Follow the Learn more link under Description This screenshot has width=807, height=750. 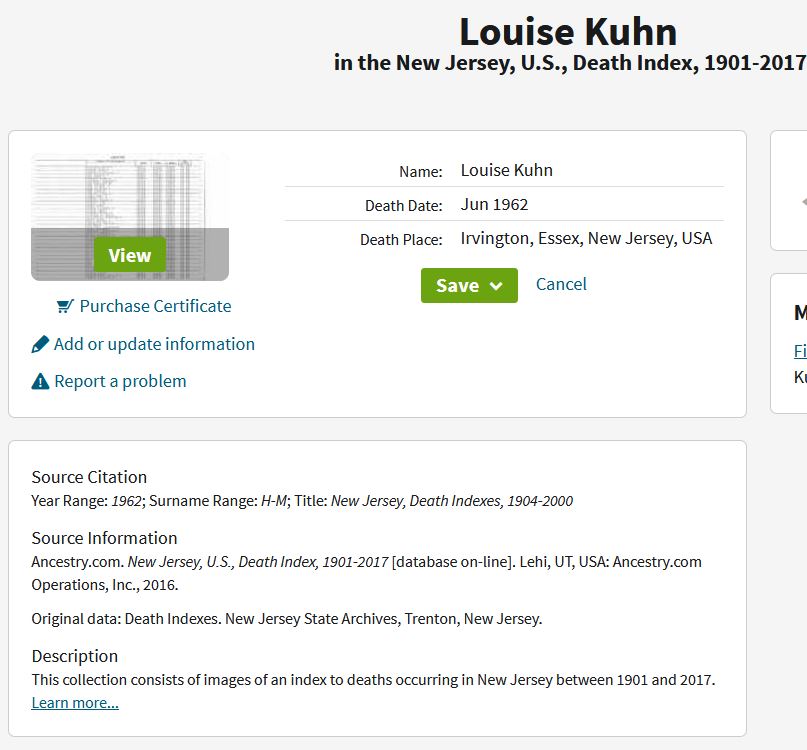click(75, 703)
